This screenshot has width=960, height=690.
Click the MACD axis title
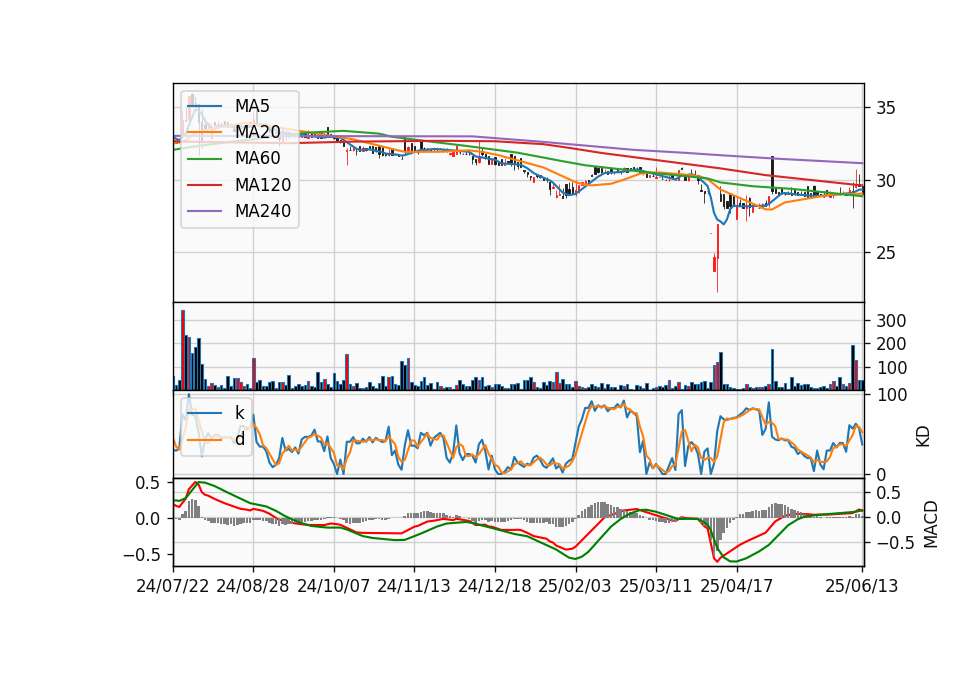pos(931,524)
